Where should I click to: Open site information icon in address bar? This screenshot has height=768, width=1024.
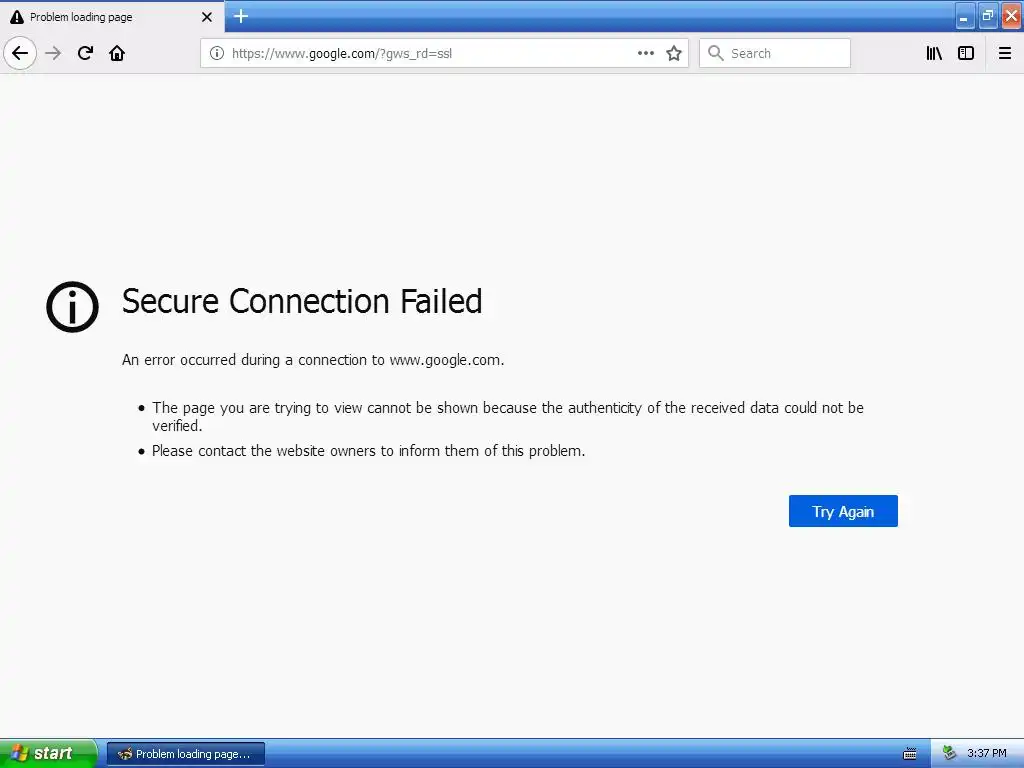point(216,53)
